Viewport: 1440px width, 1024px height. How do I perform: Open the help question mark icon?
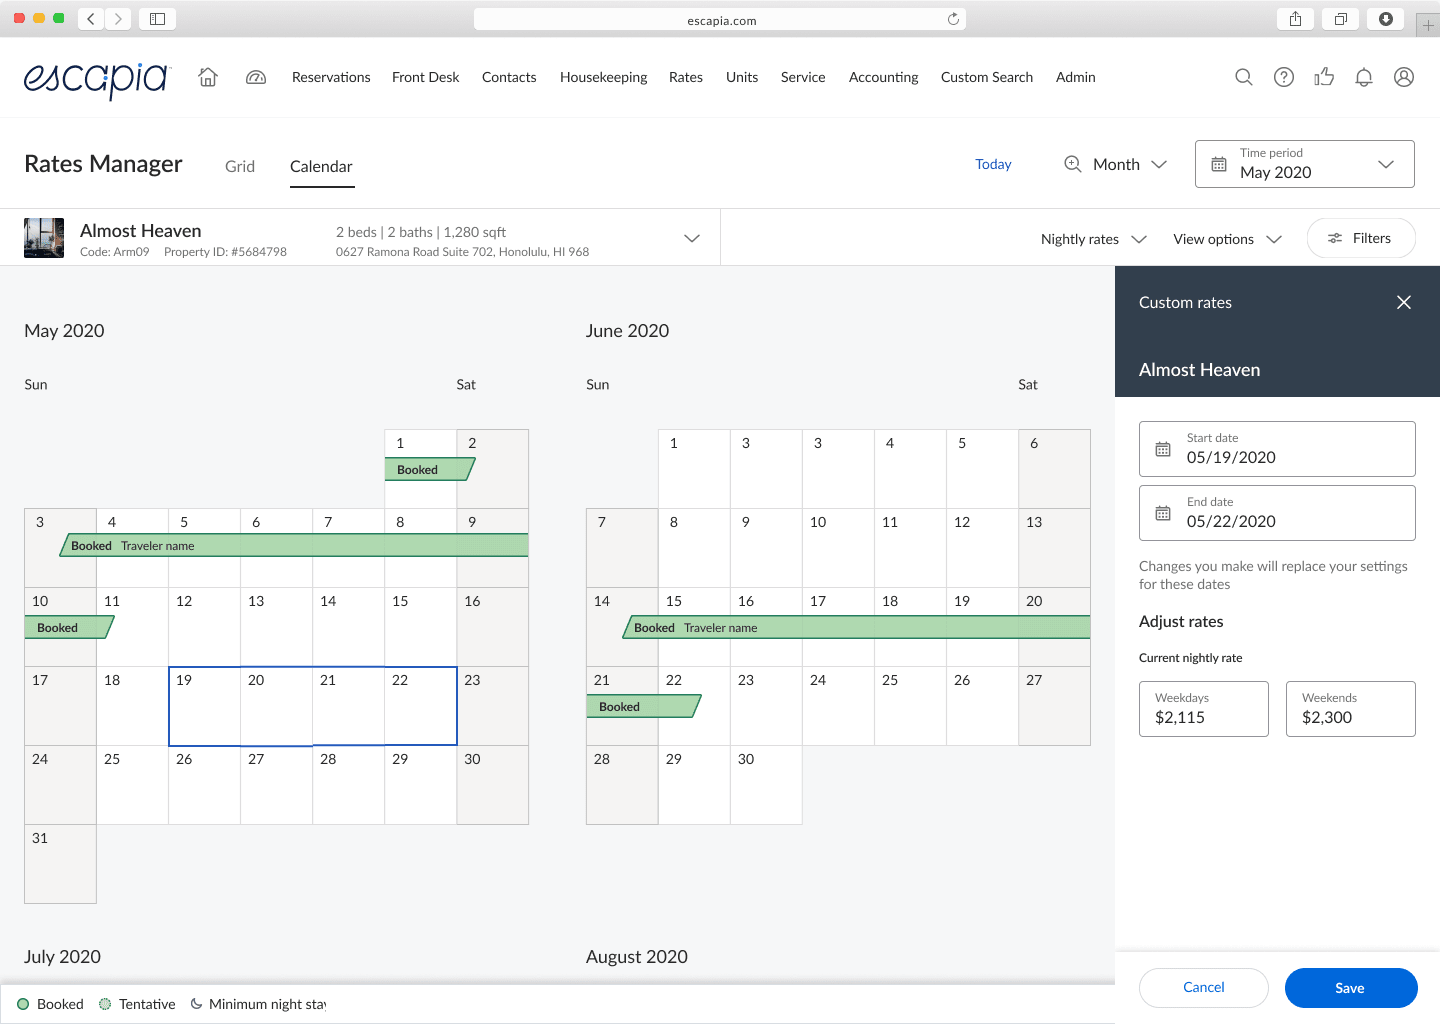pyautogui.click(x=1284, y=77)
